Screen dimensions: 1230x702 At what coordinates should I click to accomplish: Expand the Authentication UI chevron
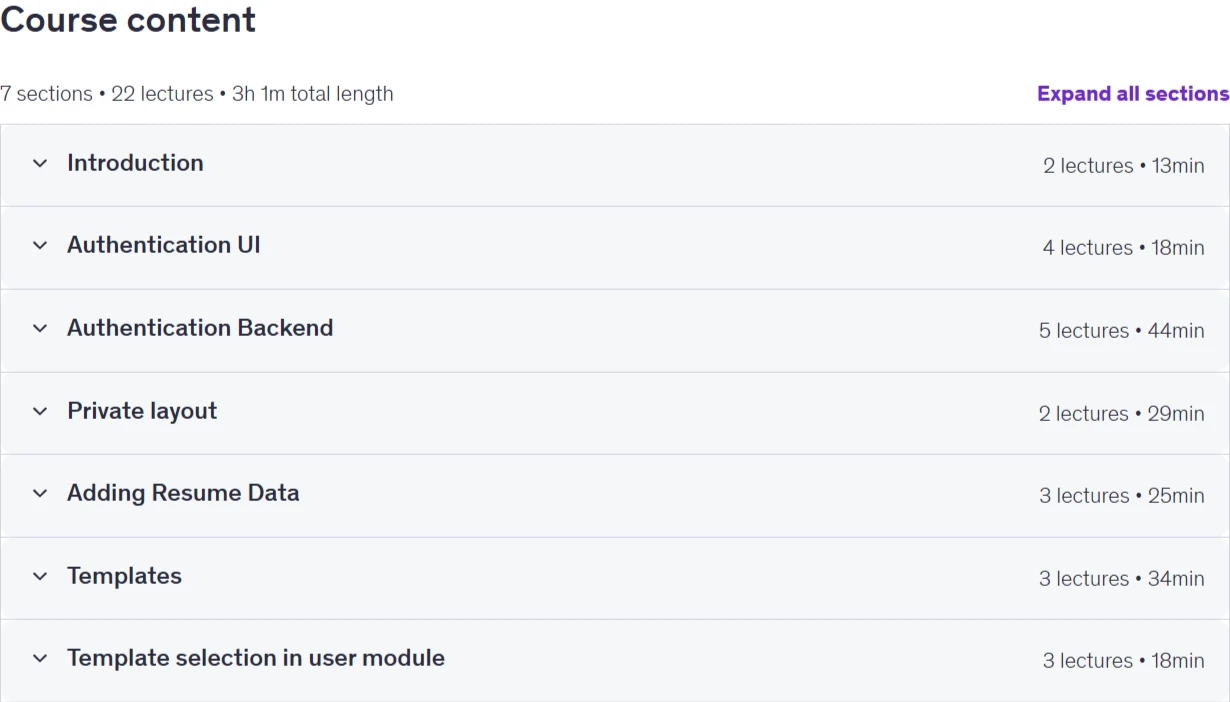[x=40, y=245]
